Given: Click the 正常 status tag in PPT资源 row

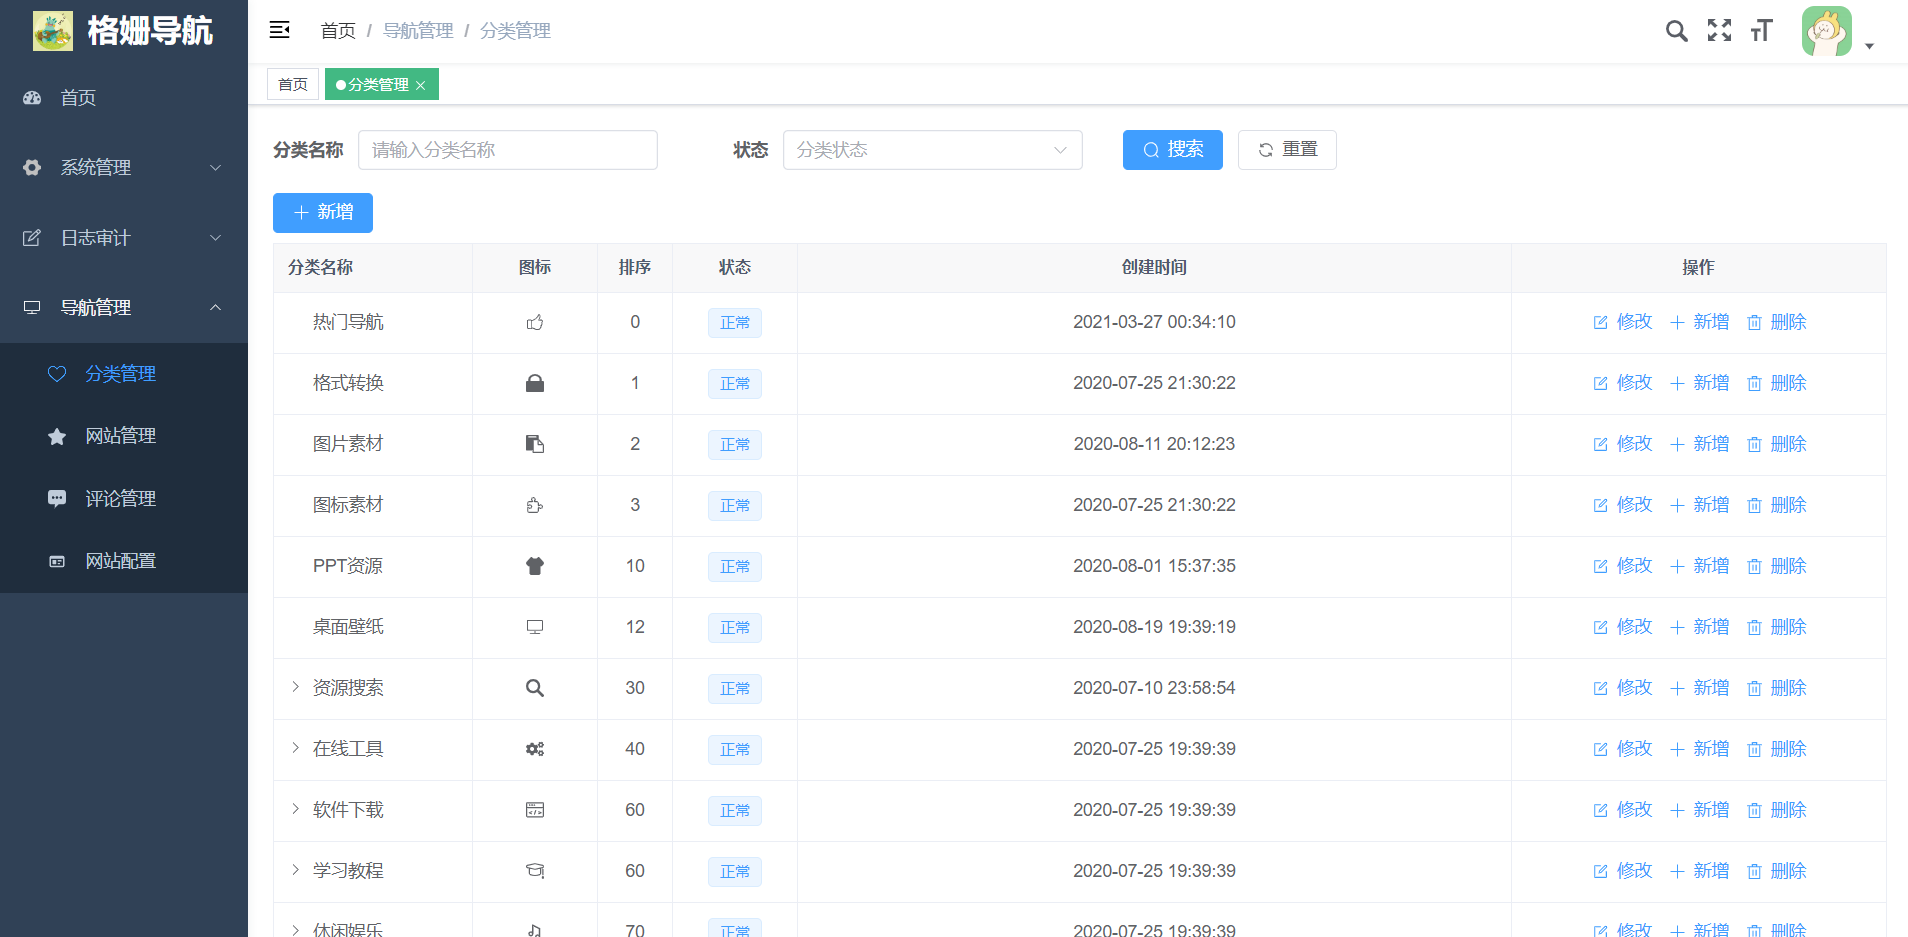Looking at the screenshot, I should [735, 567].
